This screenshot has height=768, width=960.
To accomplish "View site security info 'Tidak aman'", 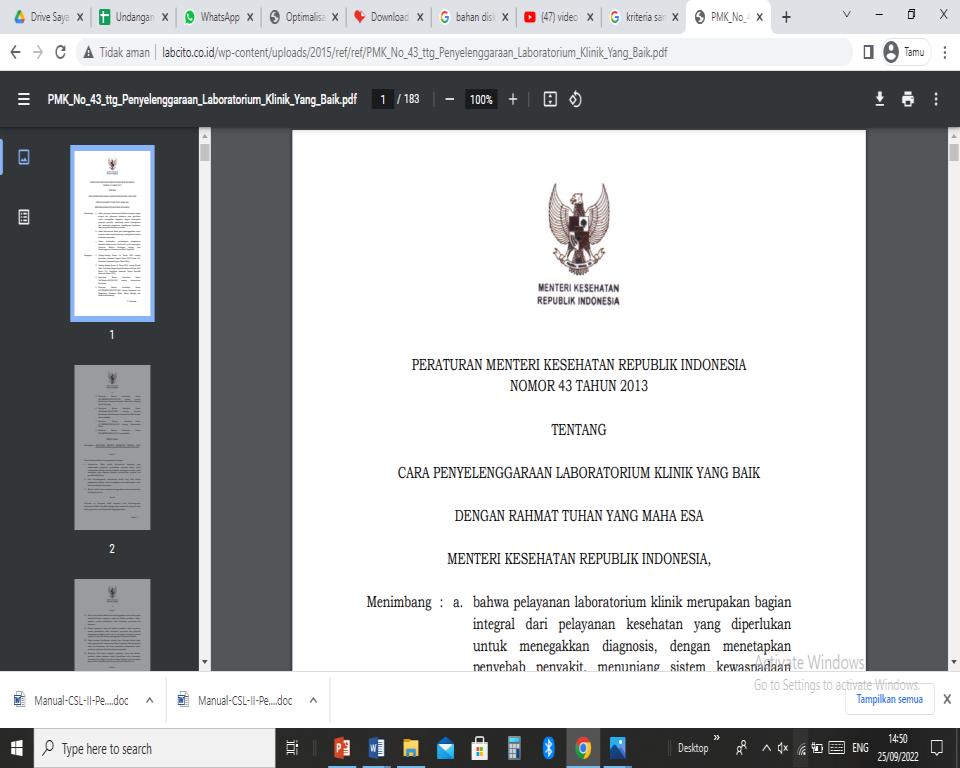I will tap(116, 53).
